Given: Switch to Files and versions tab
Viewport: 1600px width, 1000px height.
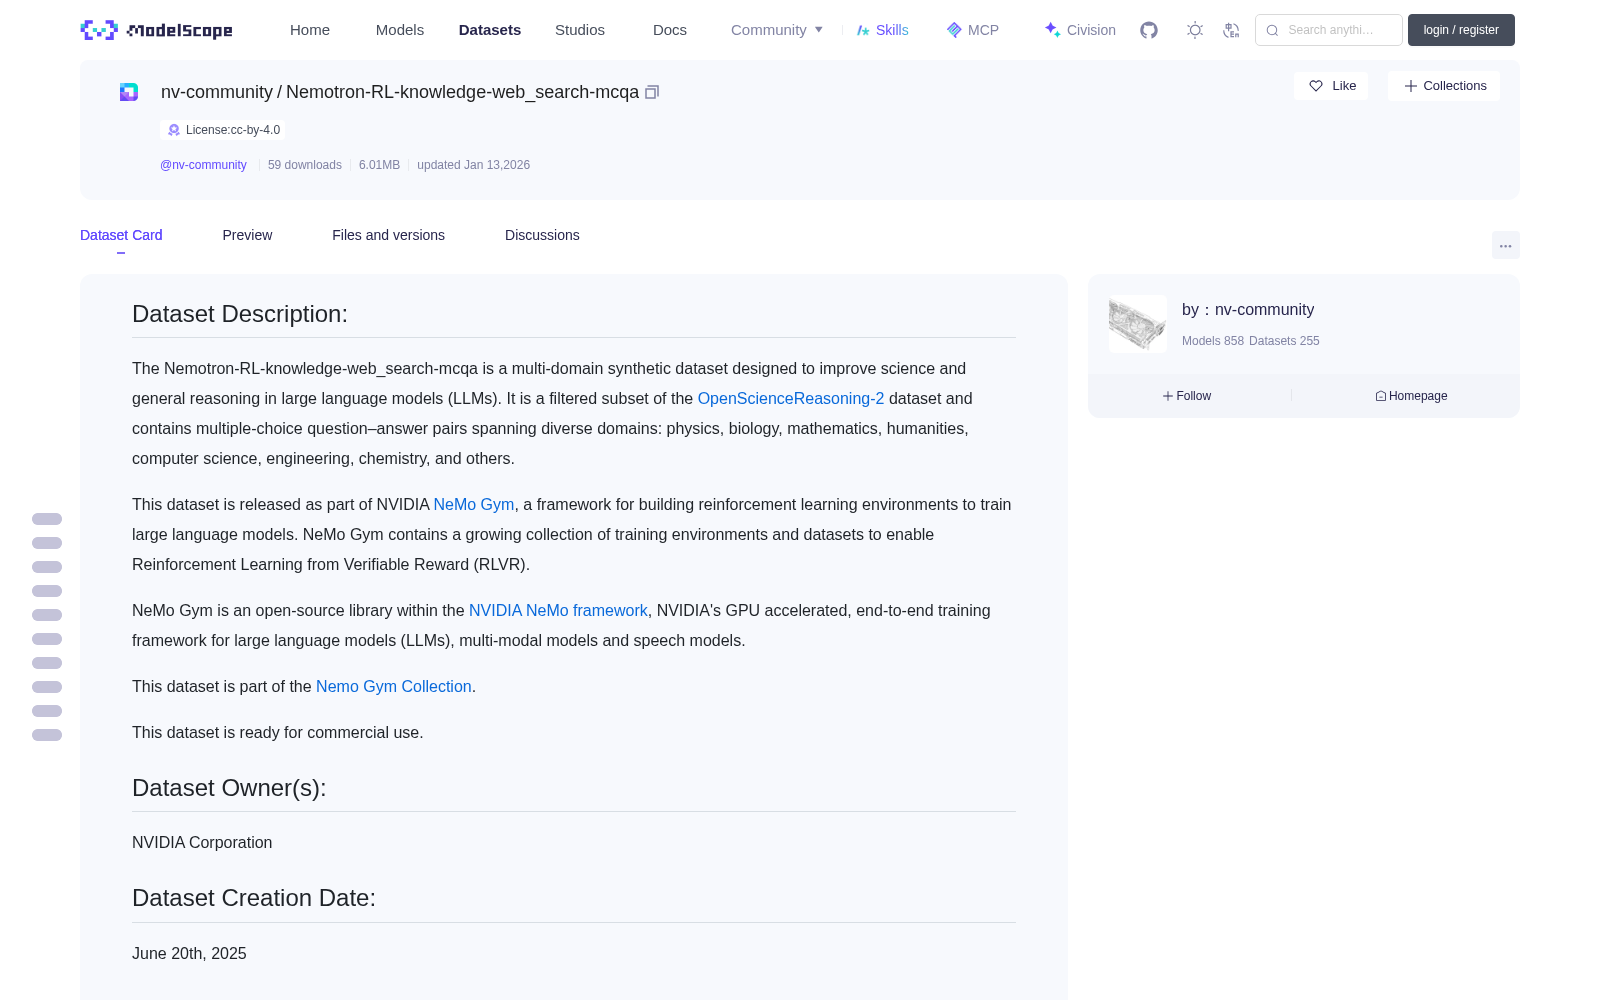Looking at the screenshot, I should click(x=388, y=235).
